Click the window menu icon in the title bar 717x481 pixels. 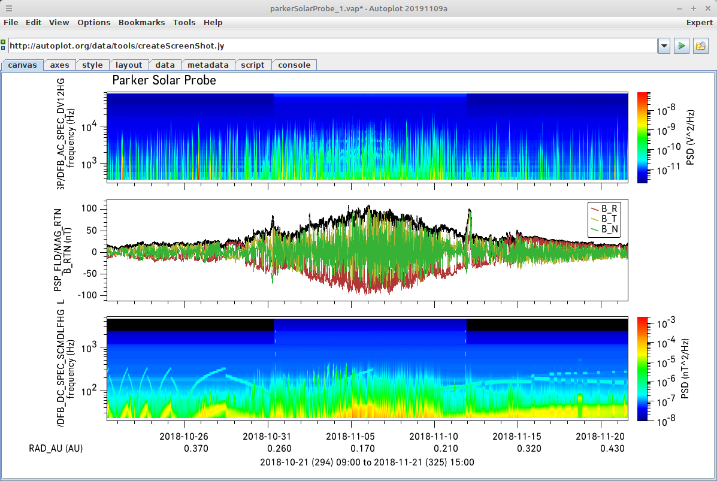[8, 6]
